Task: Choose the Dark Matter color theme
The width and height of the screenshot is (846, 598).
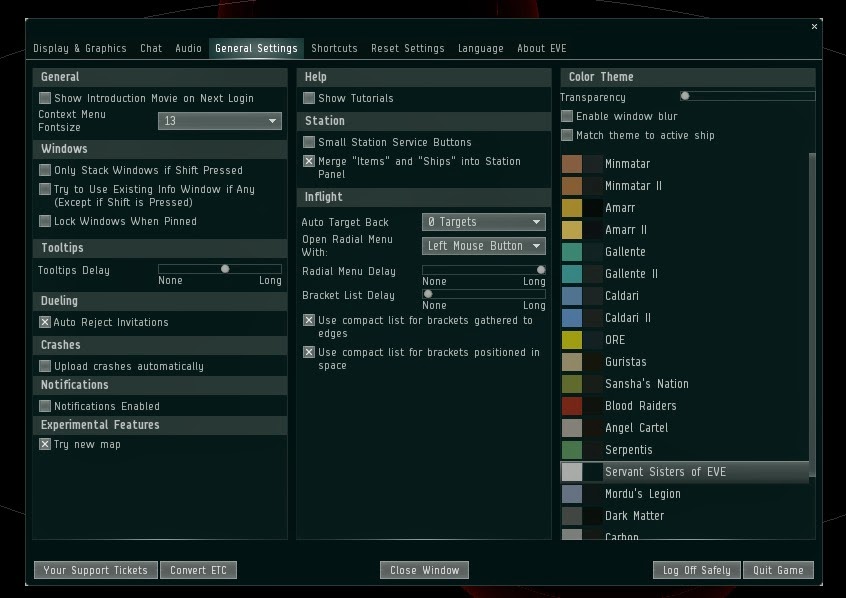Action: tap(685, 516)
